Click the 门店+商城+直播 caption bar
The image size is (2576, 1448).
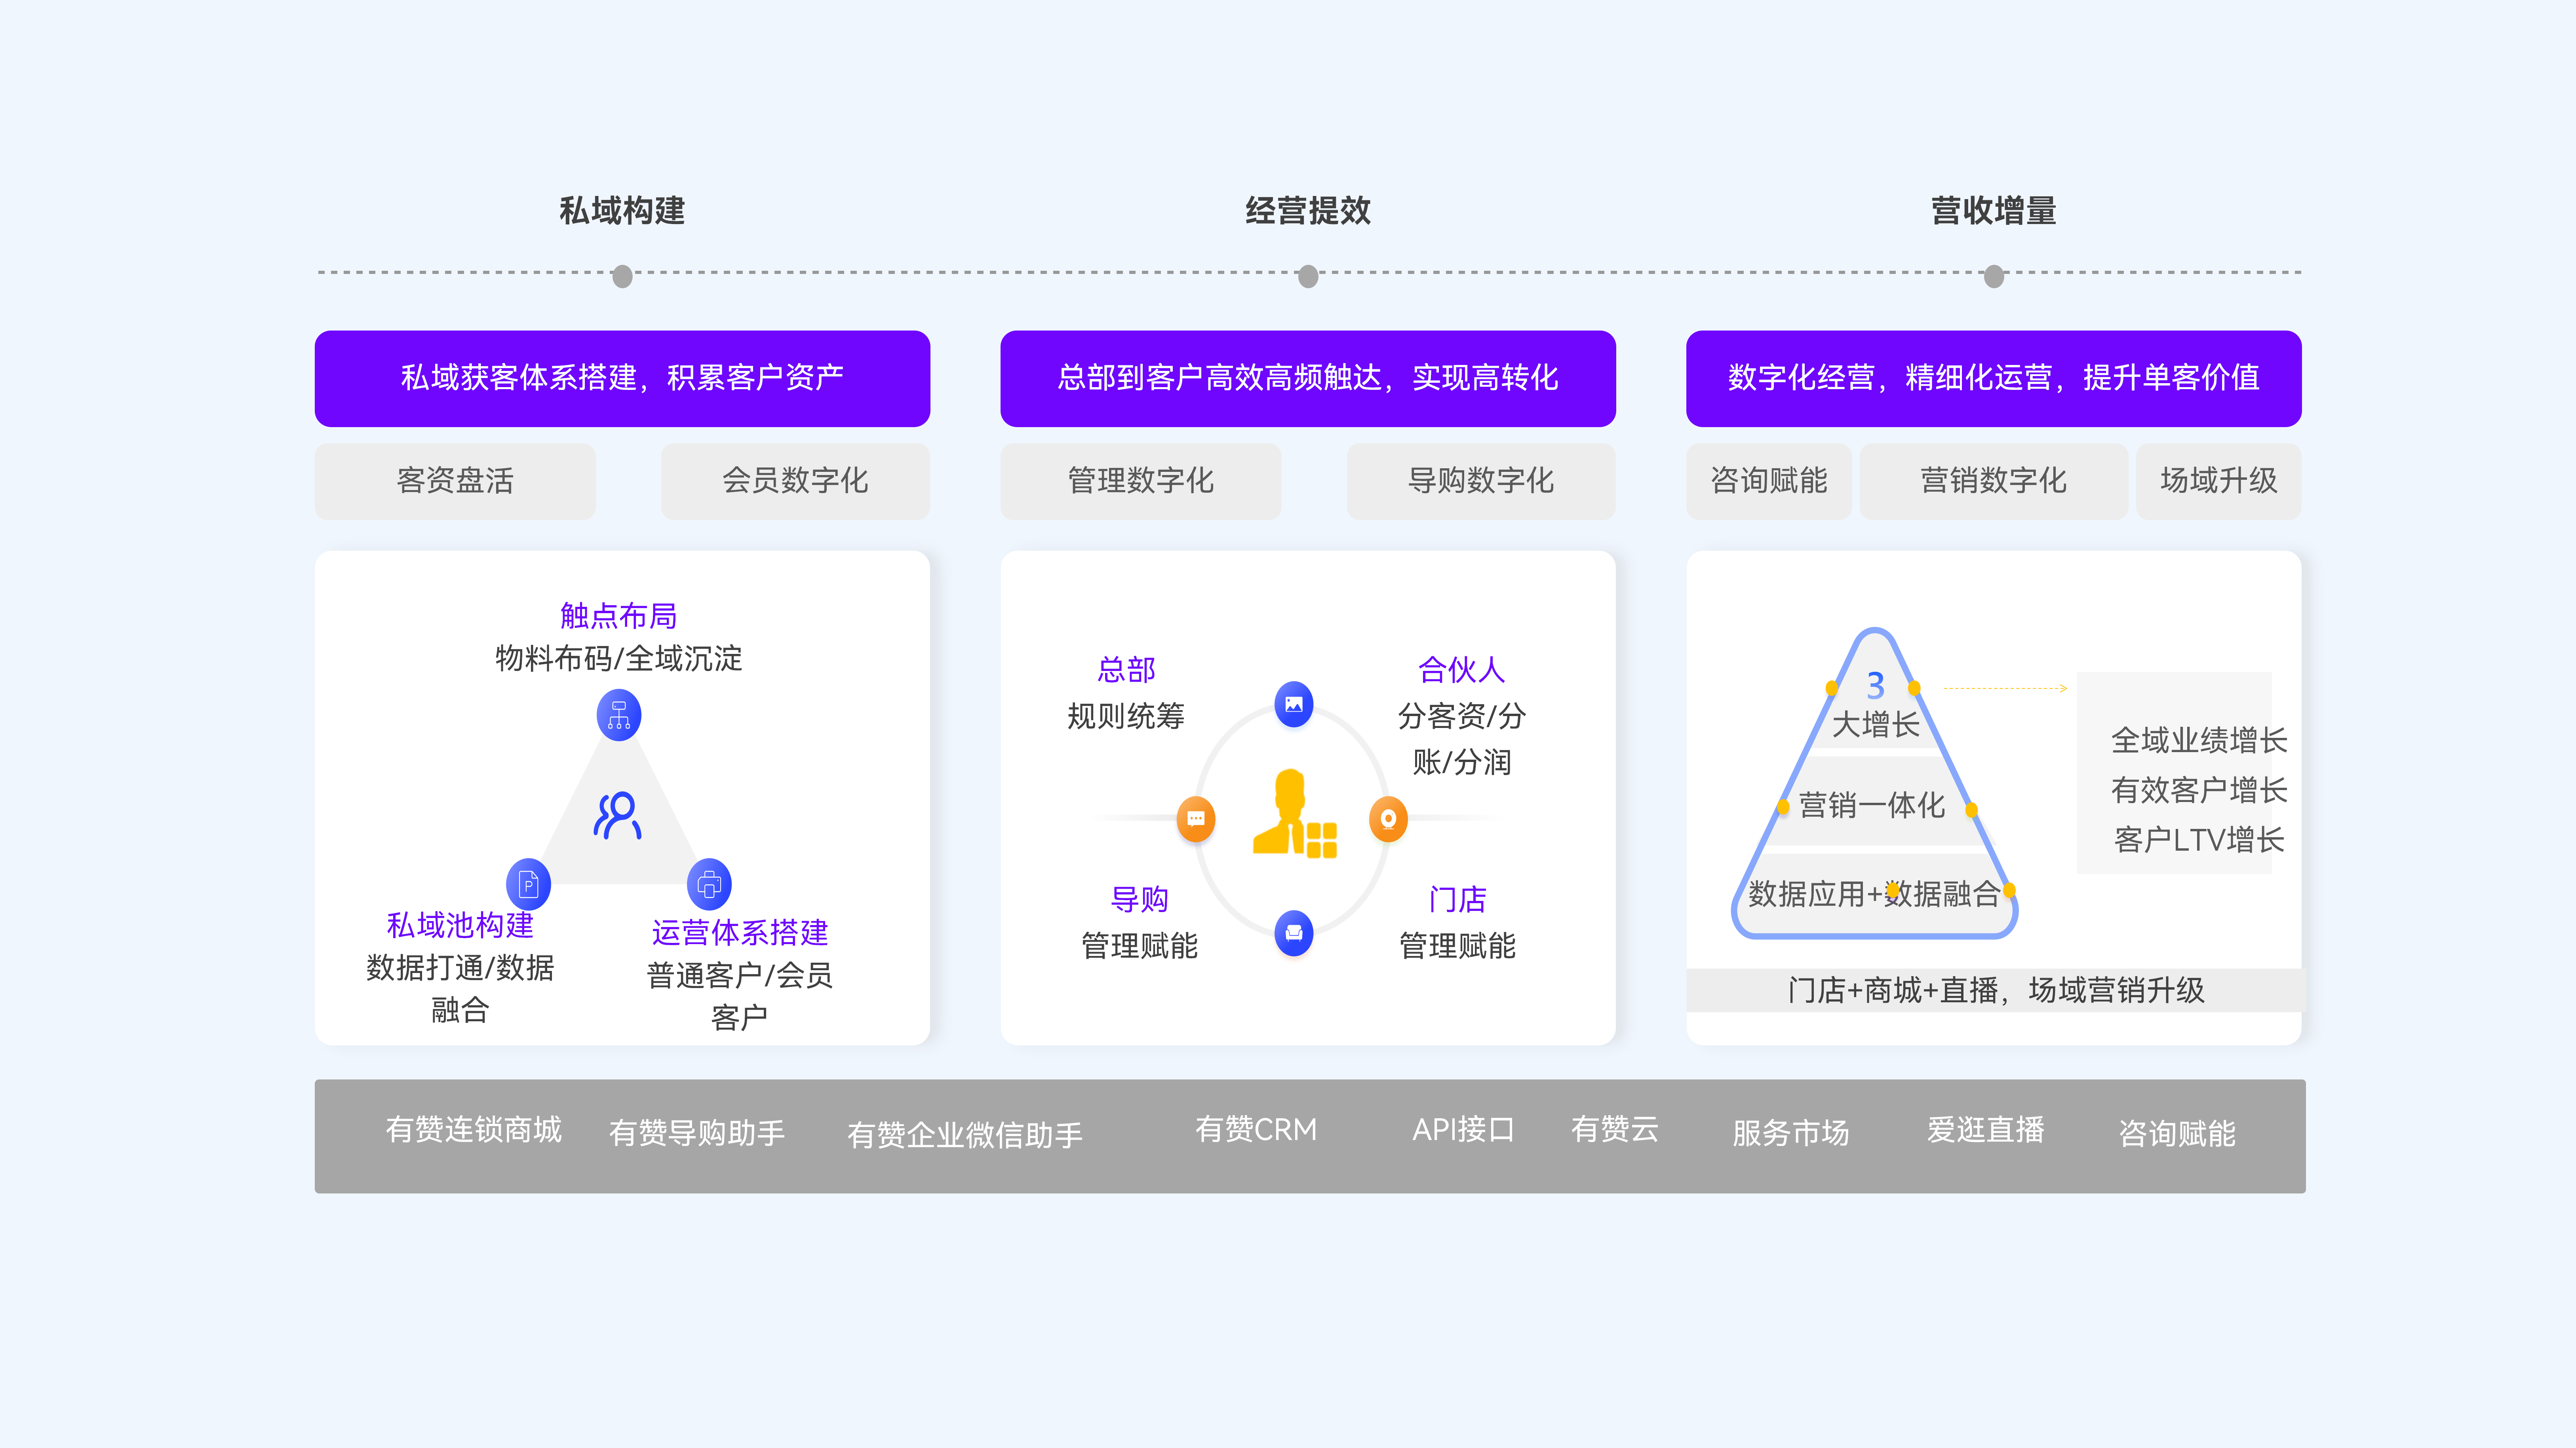pyautogui.click(x=1995, y=990)
